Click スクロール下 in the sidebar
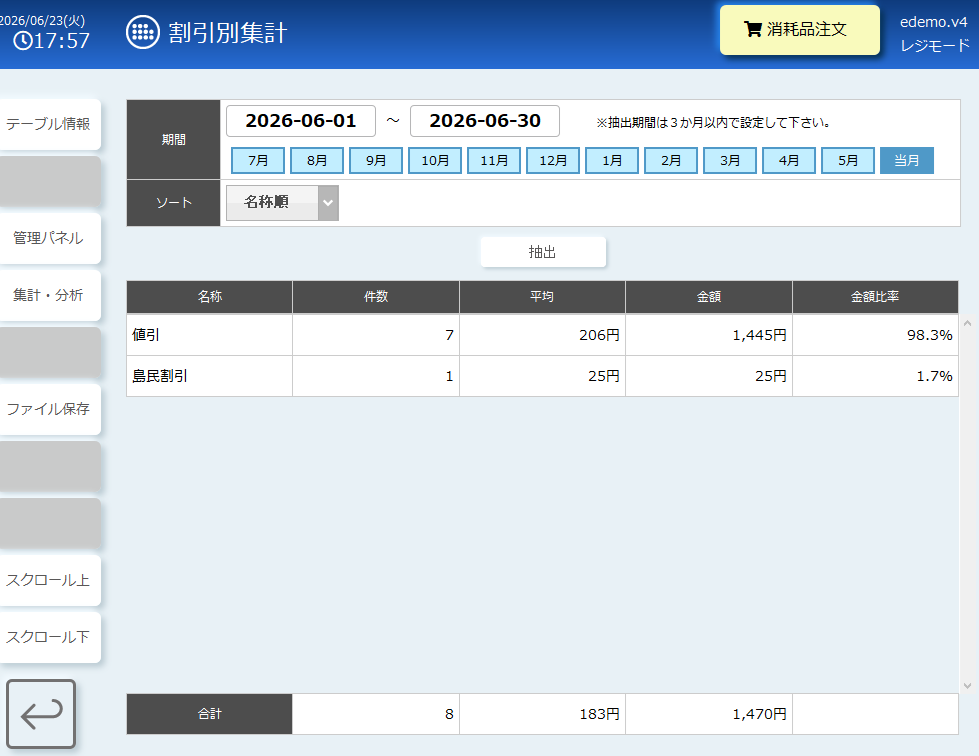979x756 pixels. tap(49, 637)
